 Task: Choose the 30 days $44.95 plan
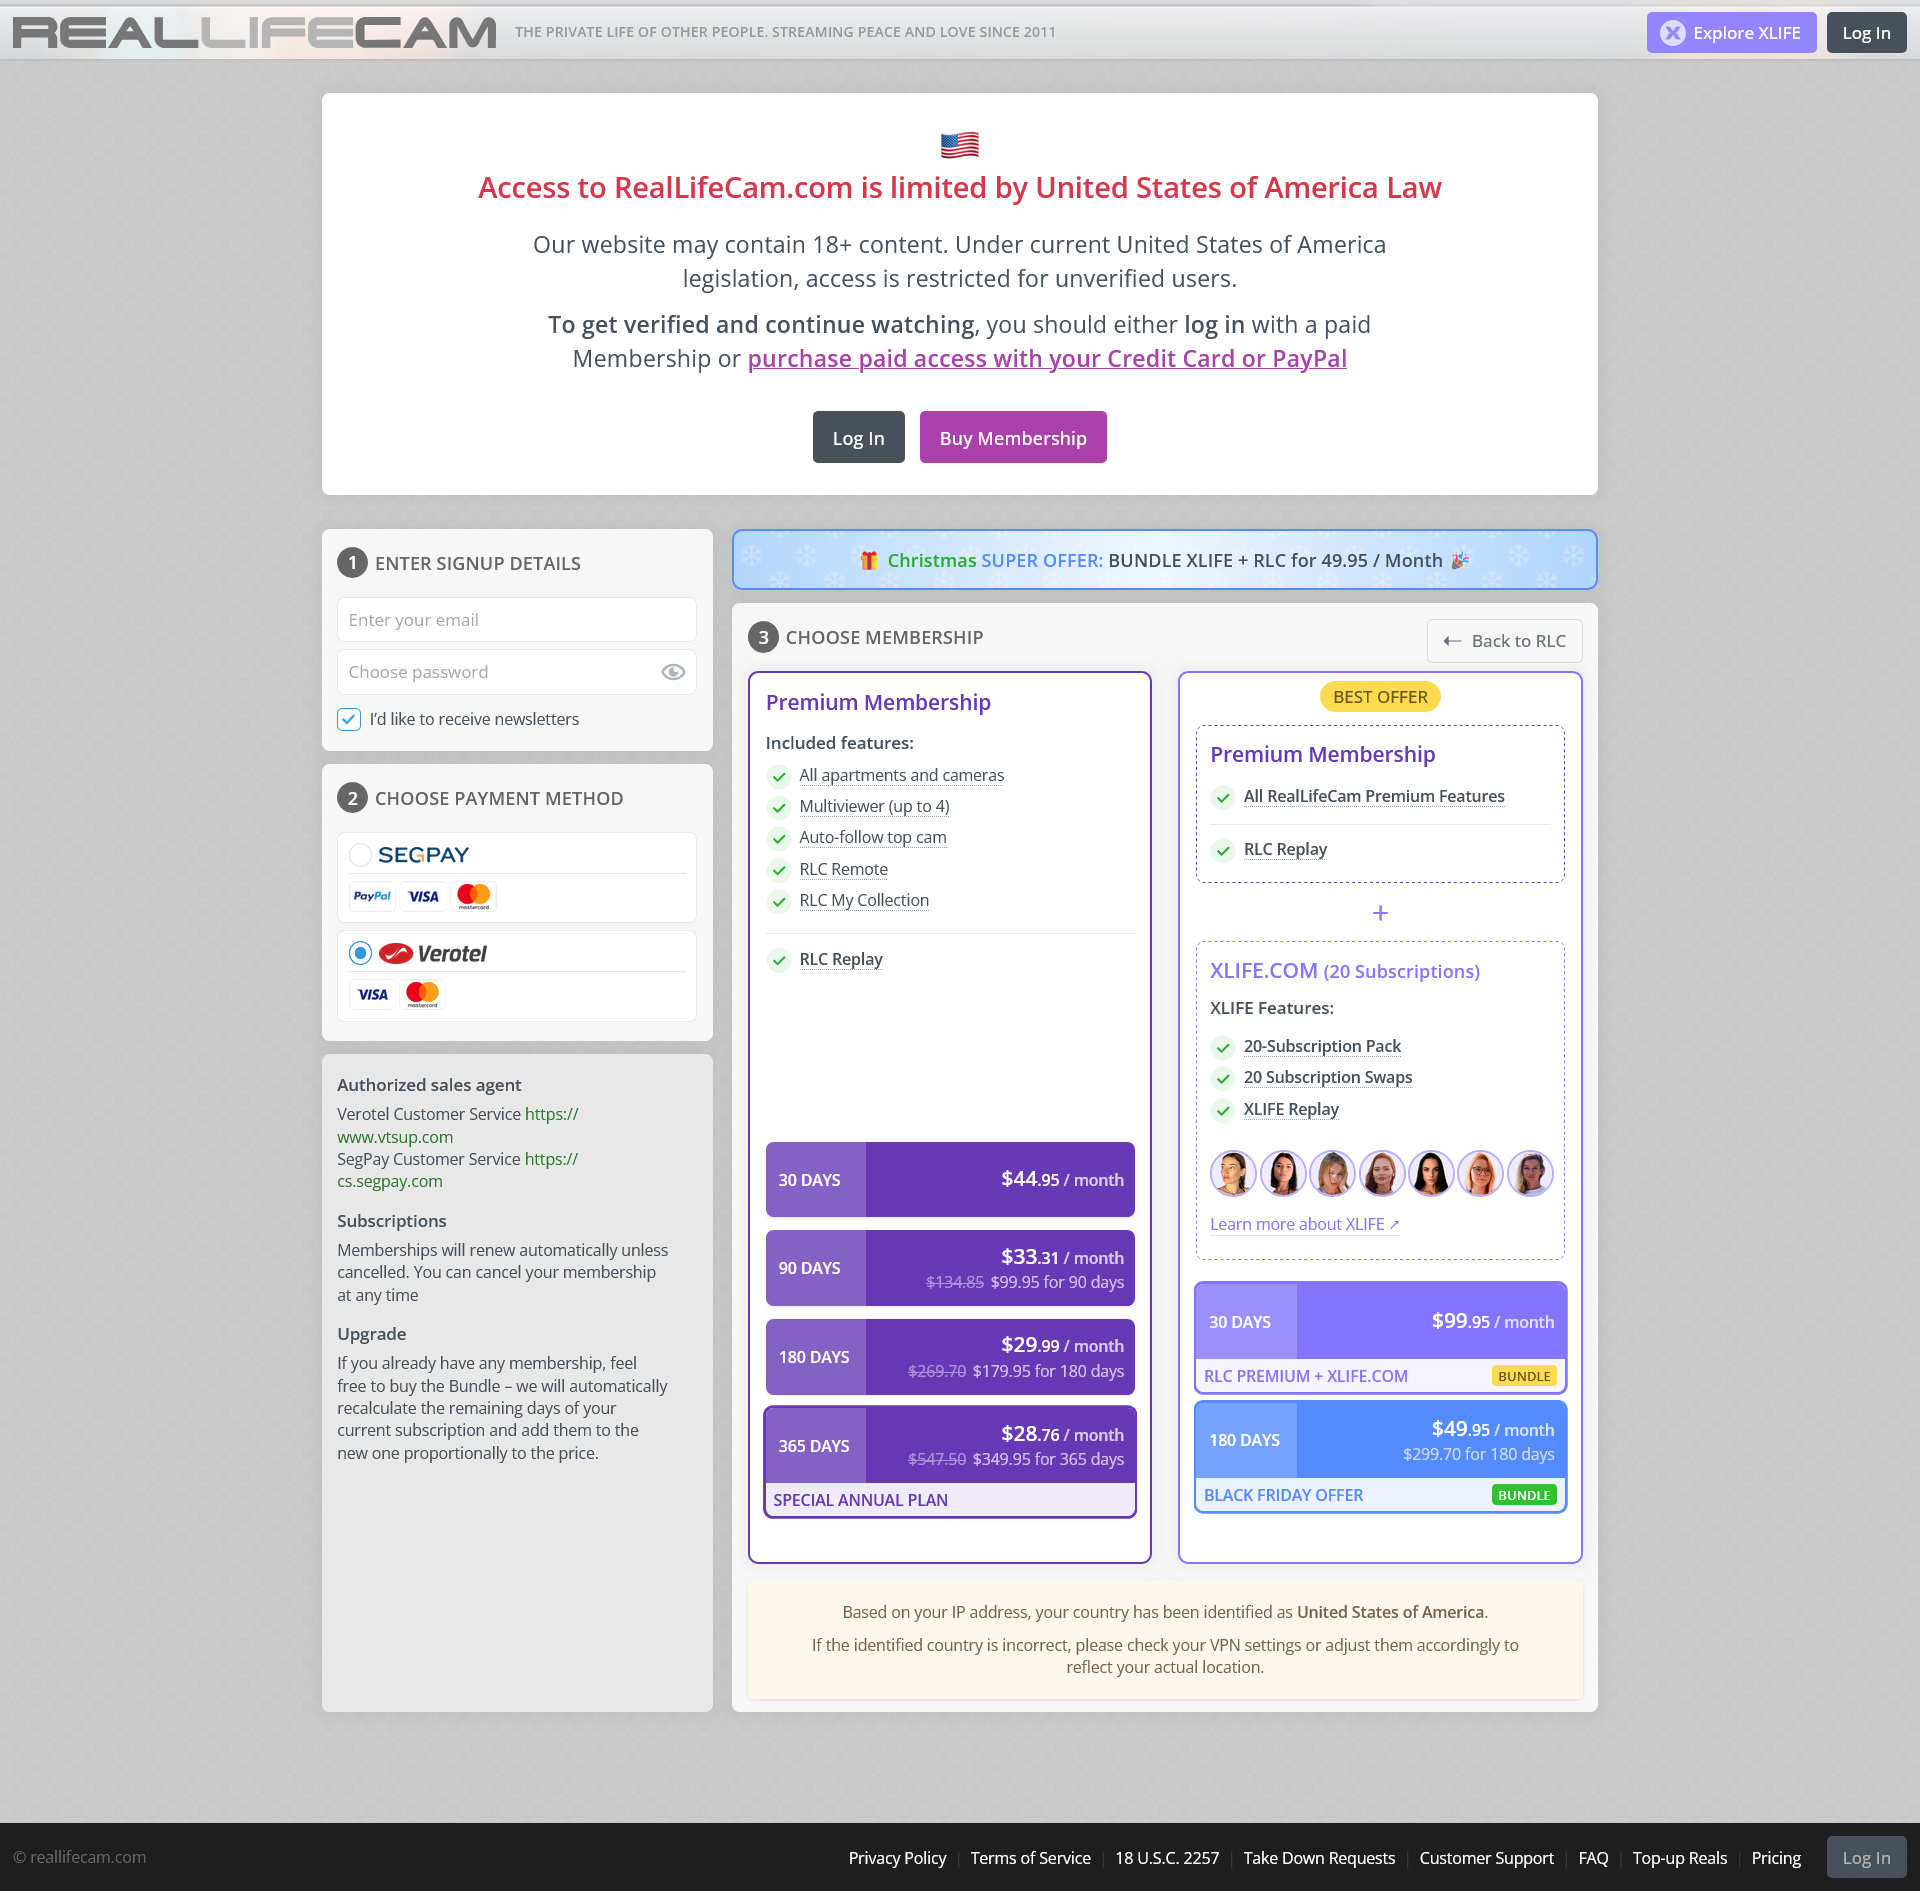click(x=950, y=1180)
